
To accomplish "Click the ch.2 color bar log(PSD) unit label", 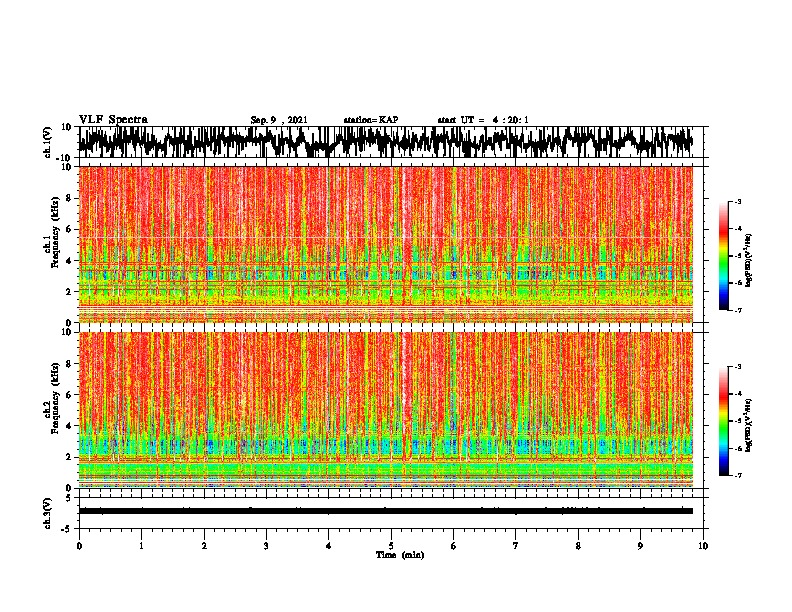I will tap(748, 425).
